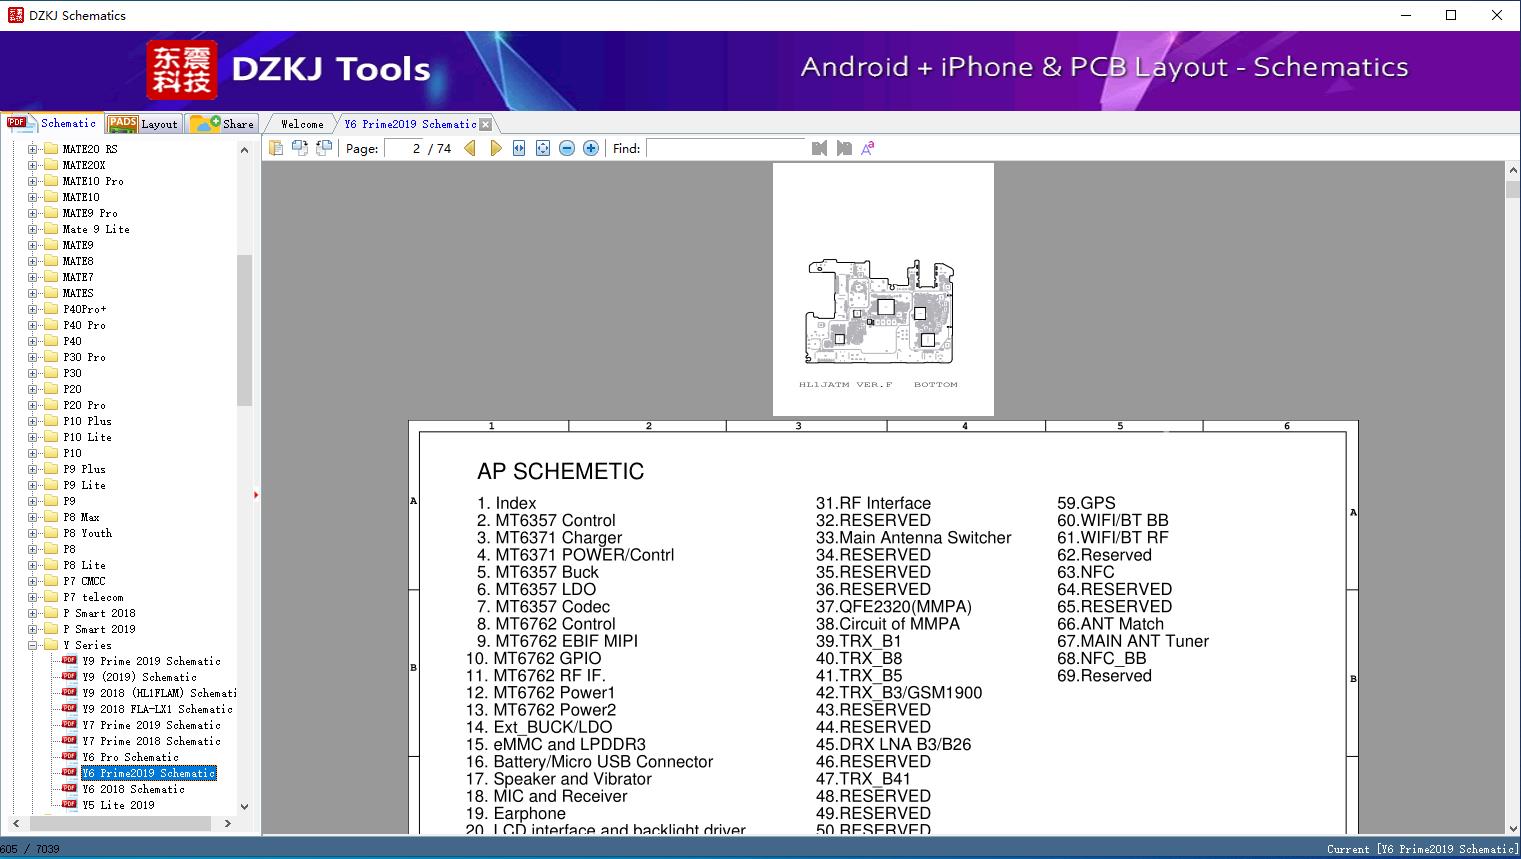Click the document view scroll-up arrow

pyautogui.click(x=1512, y=171)
